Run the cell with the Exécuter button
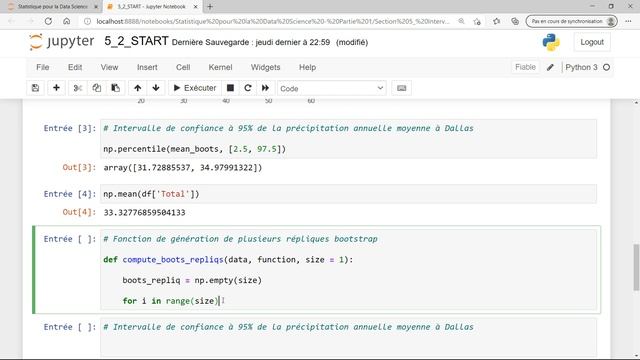The height and width of the screenshot is (360, 640). coord(195,88)
